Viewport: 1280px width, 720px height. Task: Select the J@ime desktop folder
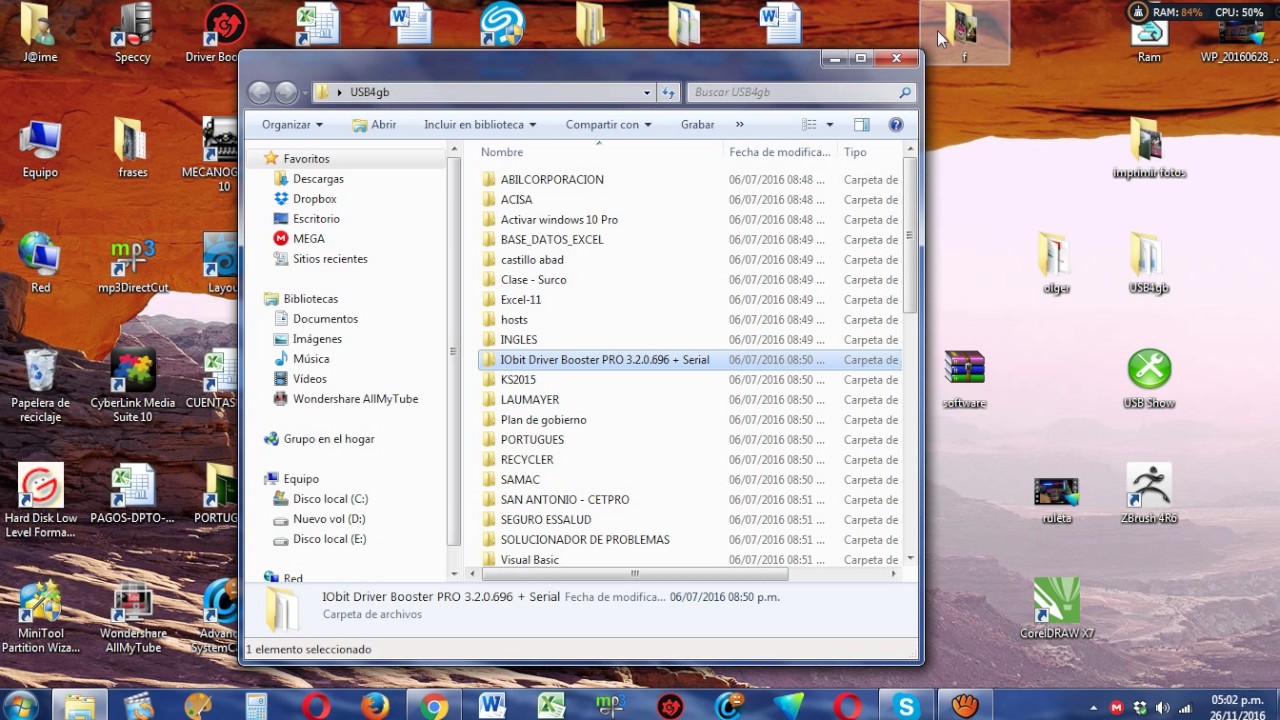coord(40,34)
